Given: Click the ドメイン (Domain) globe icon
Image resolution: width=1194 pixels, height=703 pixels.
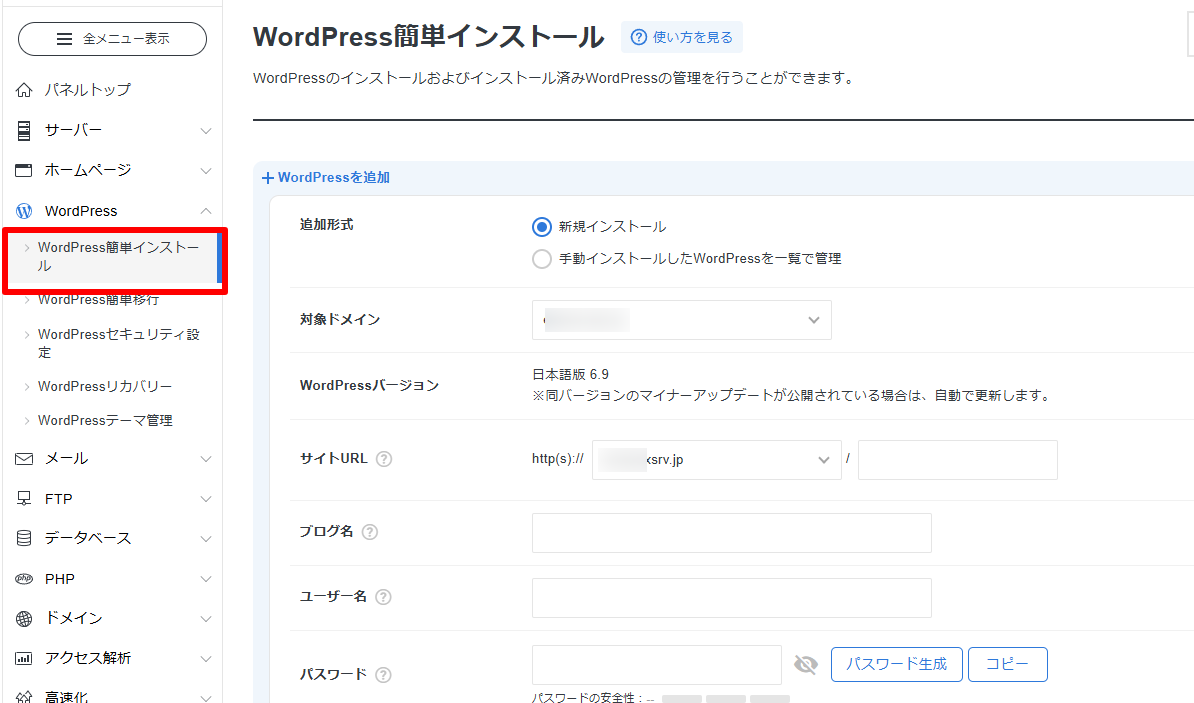Looking at the screenshot, I should point(22,618).
